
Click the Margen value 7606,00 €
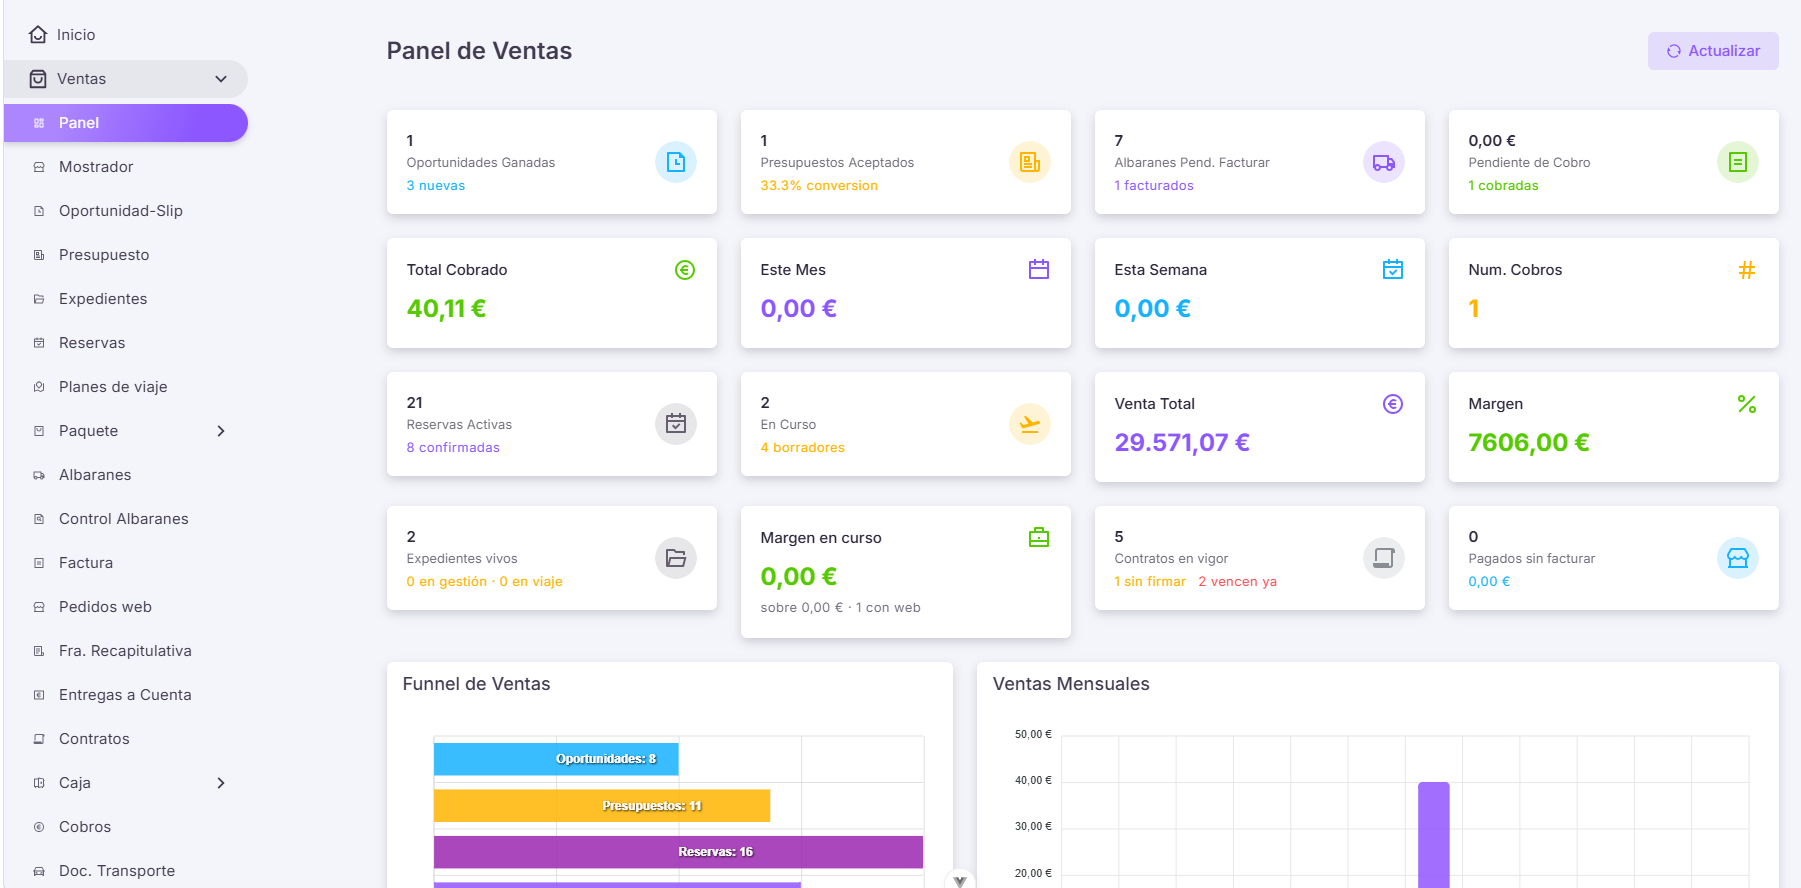tap(1528, 443)
